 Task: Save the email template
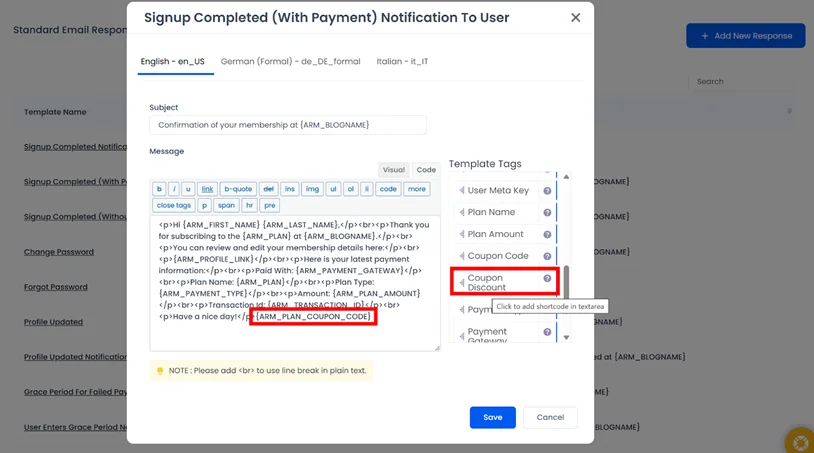(x=493, y=417)
